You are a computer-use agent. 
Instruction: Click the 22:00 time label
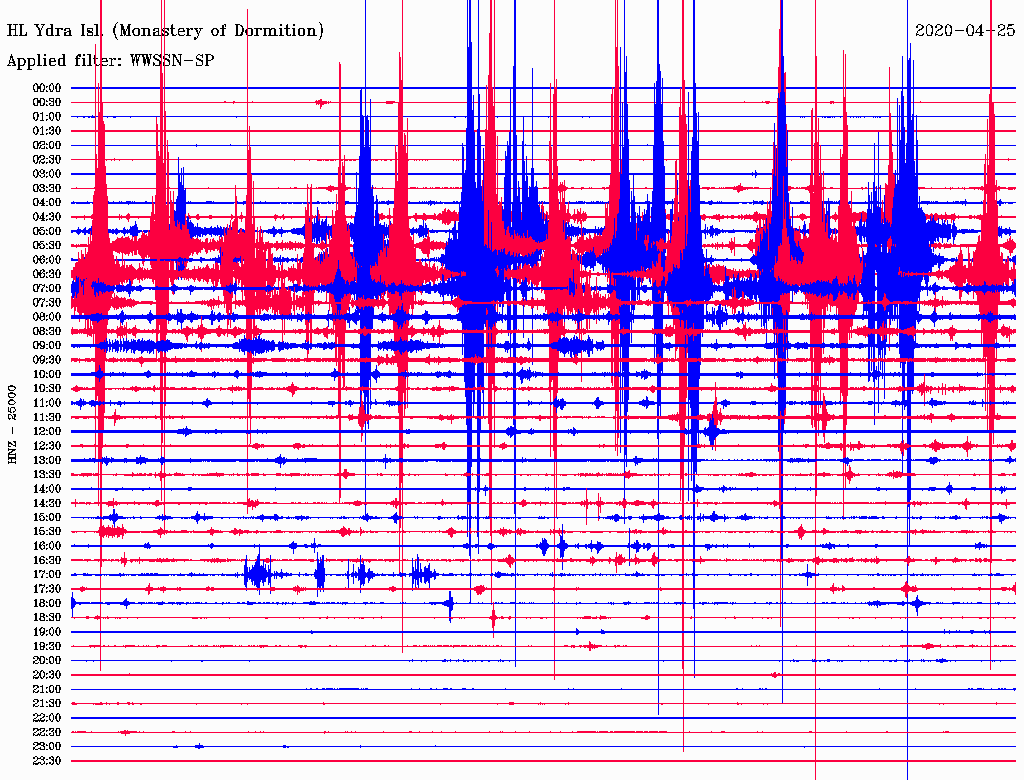point(47,717)
